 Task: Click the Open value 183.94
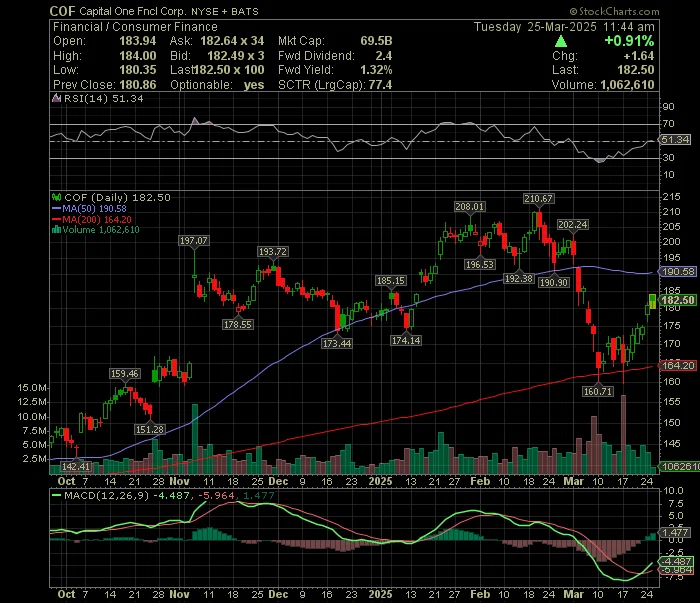(138, 41)
